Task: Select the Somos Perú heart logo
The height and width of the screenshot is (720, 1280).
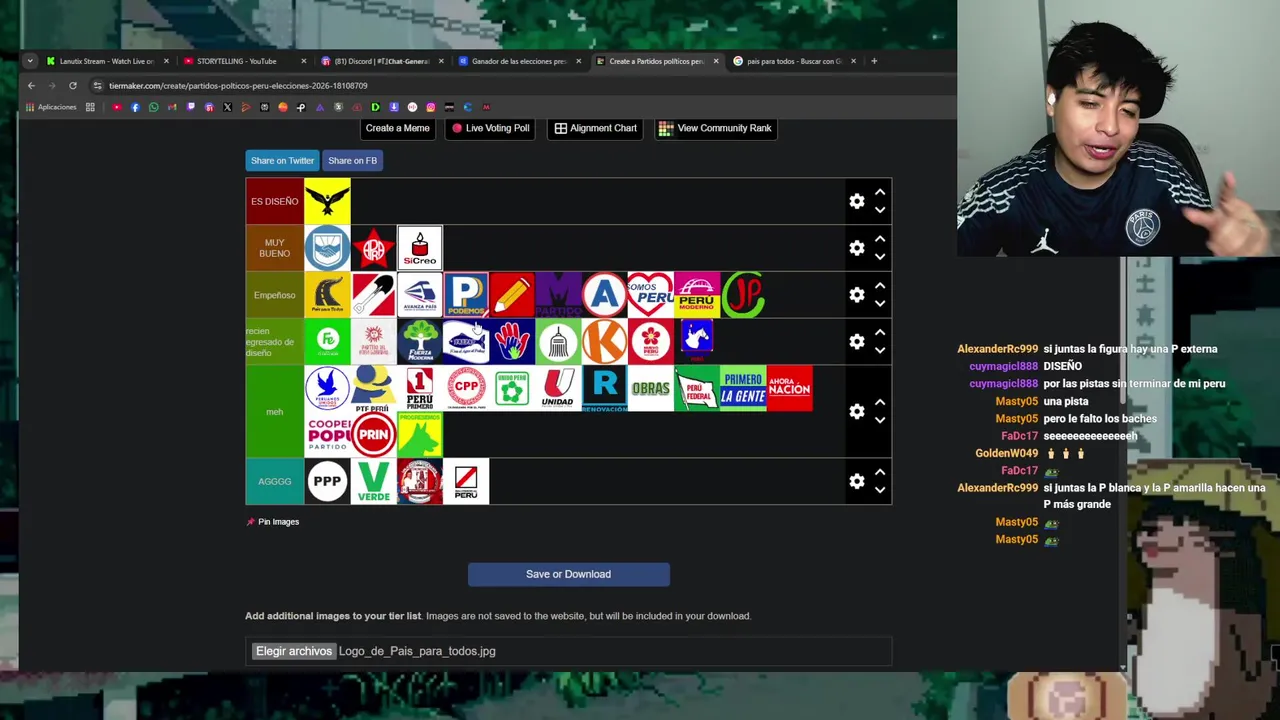Action: pyautogui.click(x=650, y=295)
